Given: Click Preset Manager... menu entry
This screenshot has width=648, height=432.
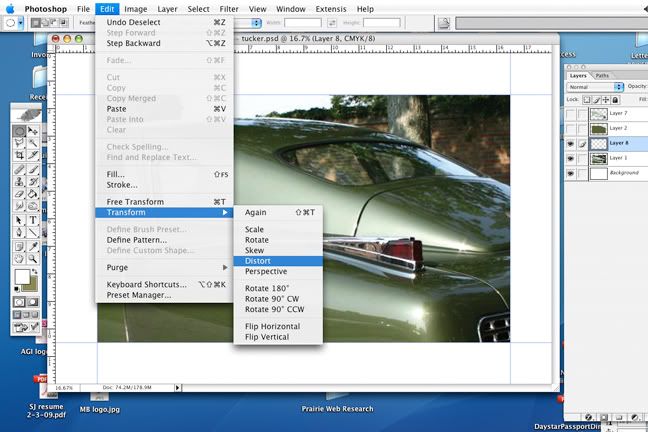Looking at the screenshot, I should click(164, 295).
